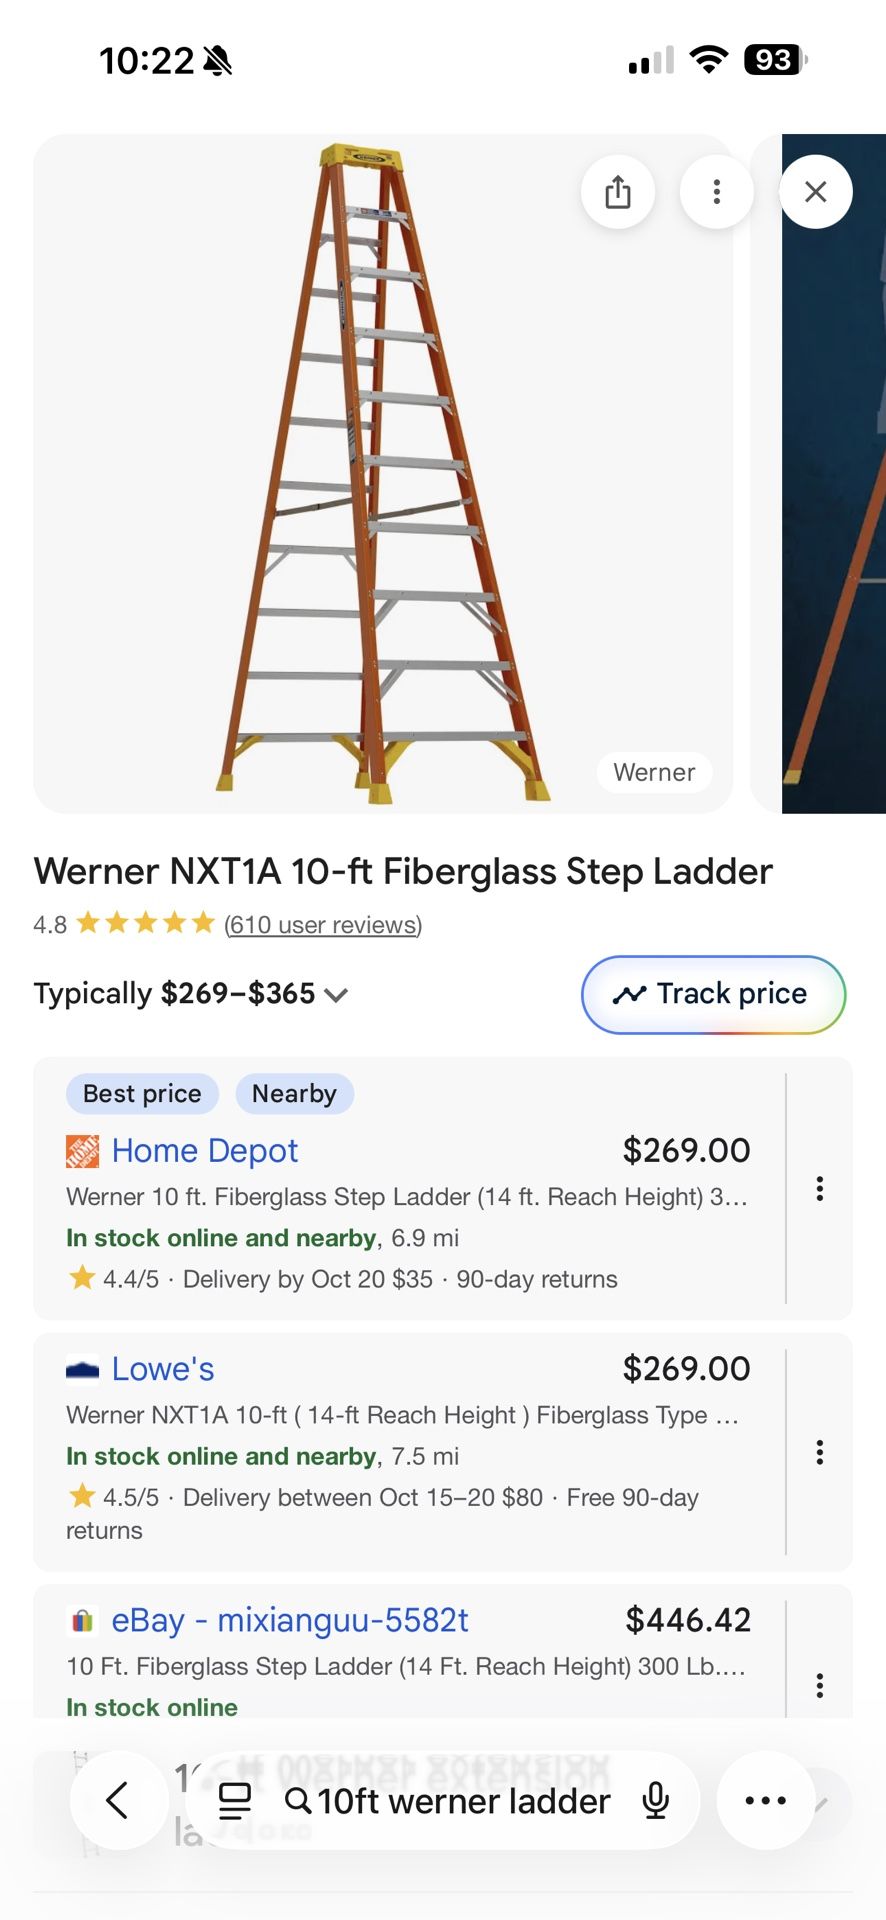
Task: Open the bottom bar more options ellipsis
Action: [765, 1801]
